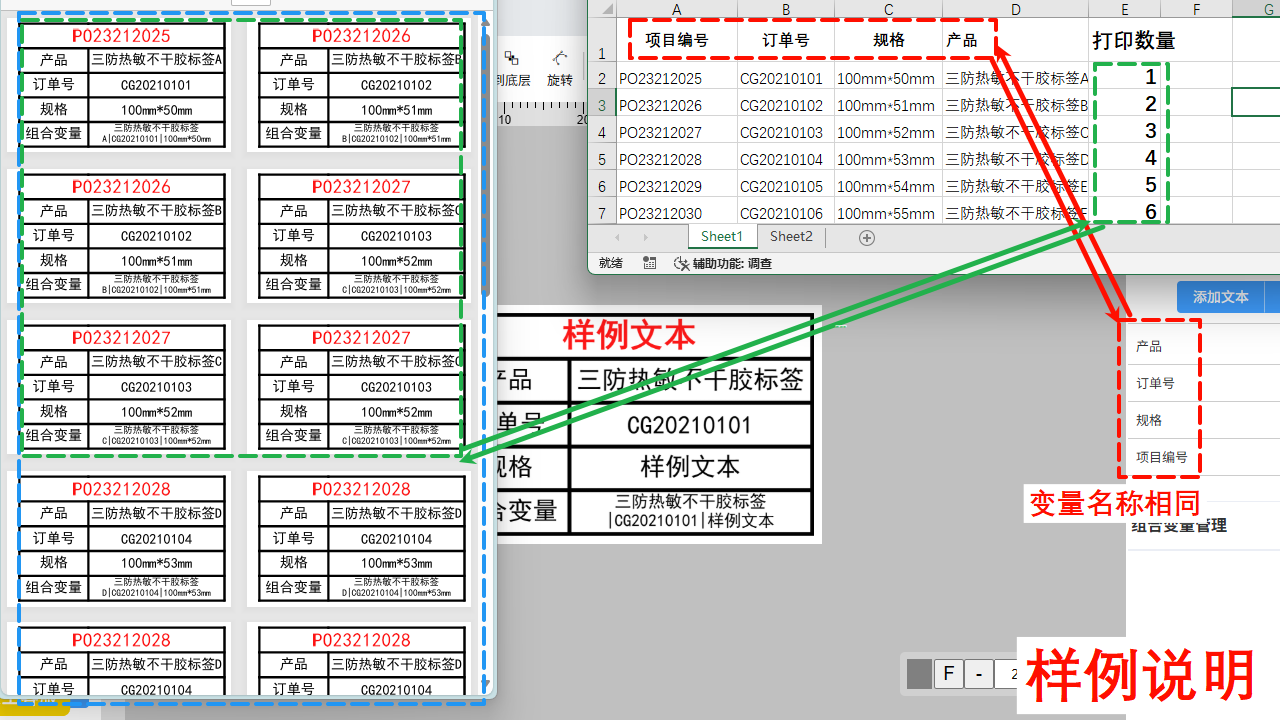Click Excel cell PO23212030

(x=677, y=212)
